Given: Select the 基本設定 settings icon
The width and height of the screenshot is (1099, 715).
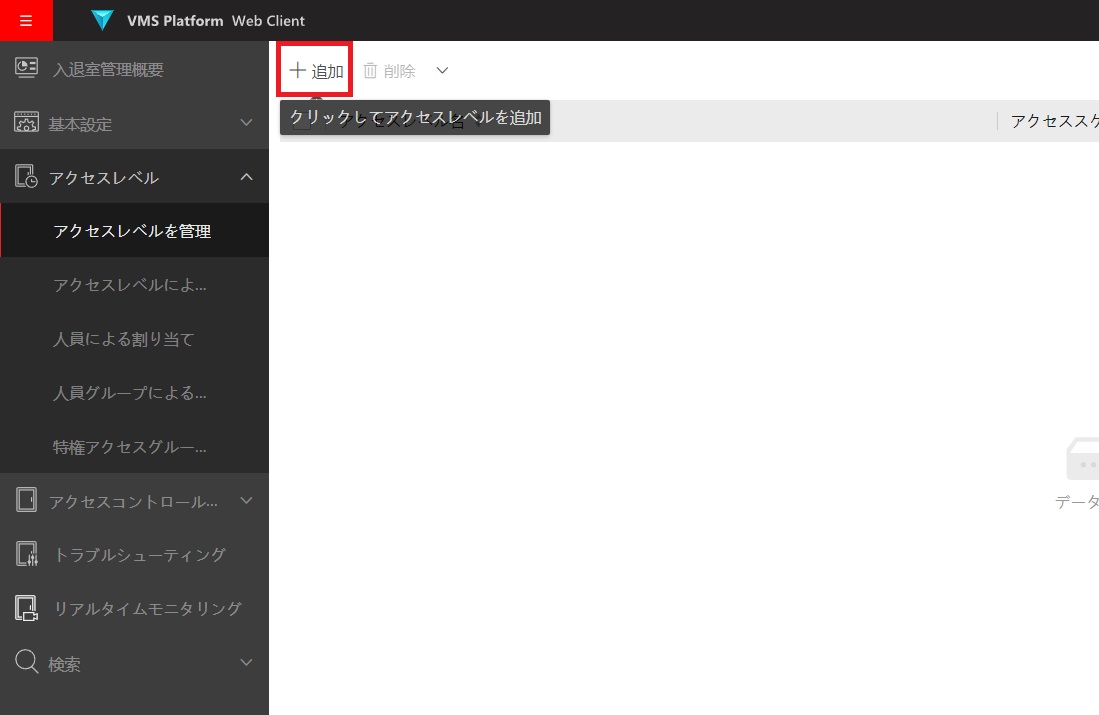Looking at the screenshot, I should (26, 122).
